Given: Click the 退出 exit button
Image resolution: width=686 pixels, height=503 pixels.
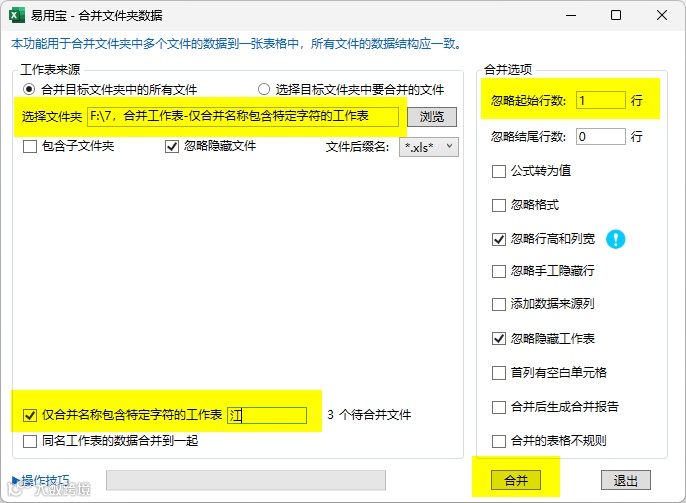Looking at the screenshot, I should (x=626, y=481).
